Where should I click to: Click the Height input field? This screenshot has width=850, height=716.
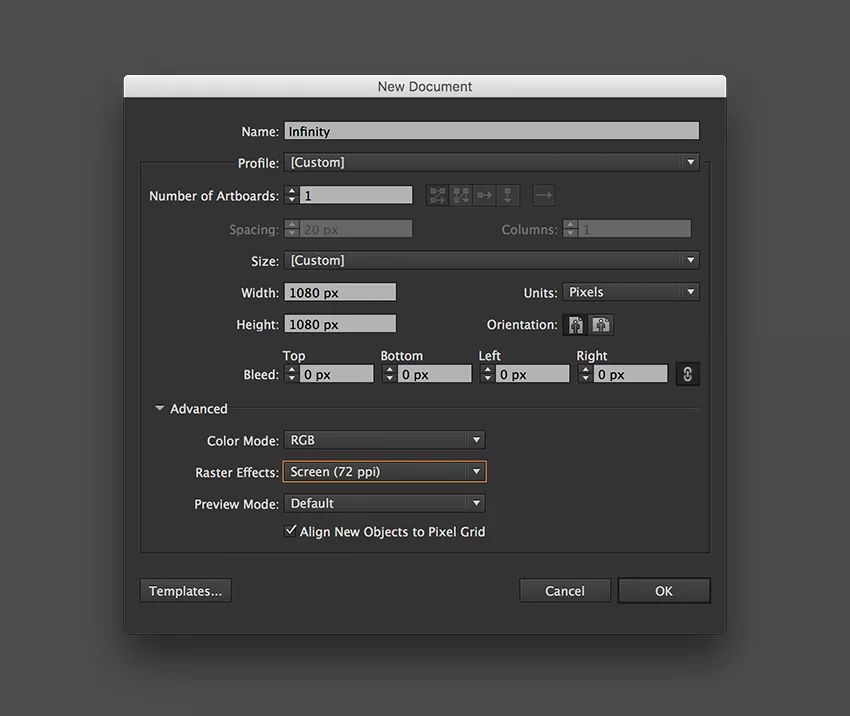click(x=340, y=324)
